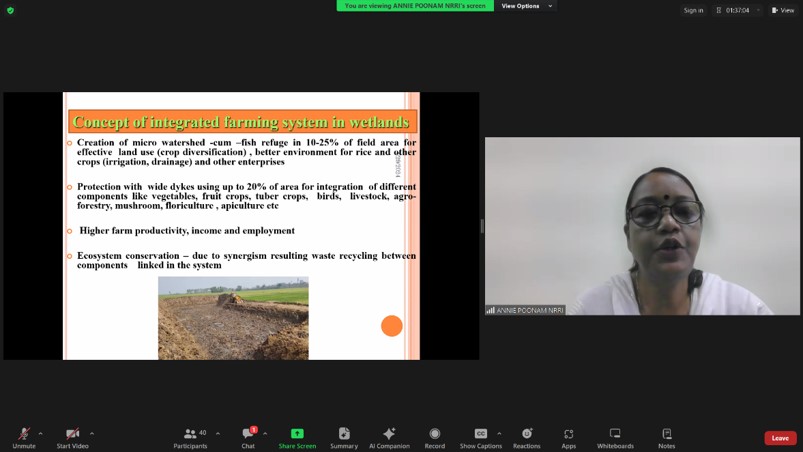The image size is (803, 452).
Task: Start video with the camera button
Action: click(x=71, y=436)
